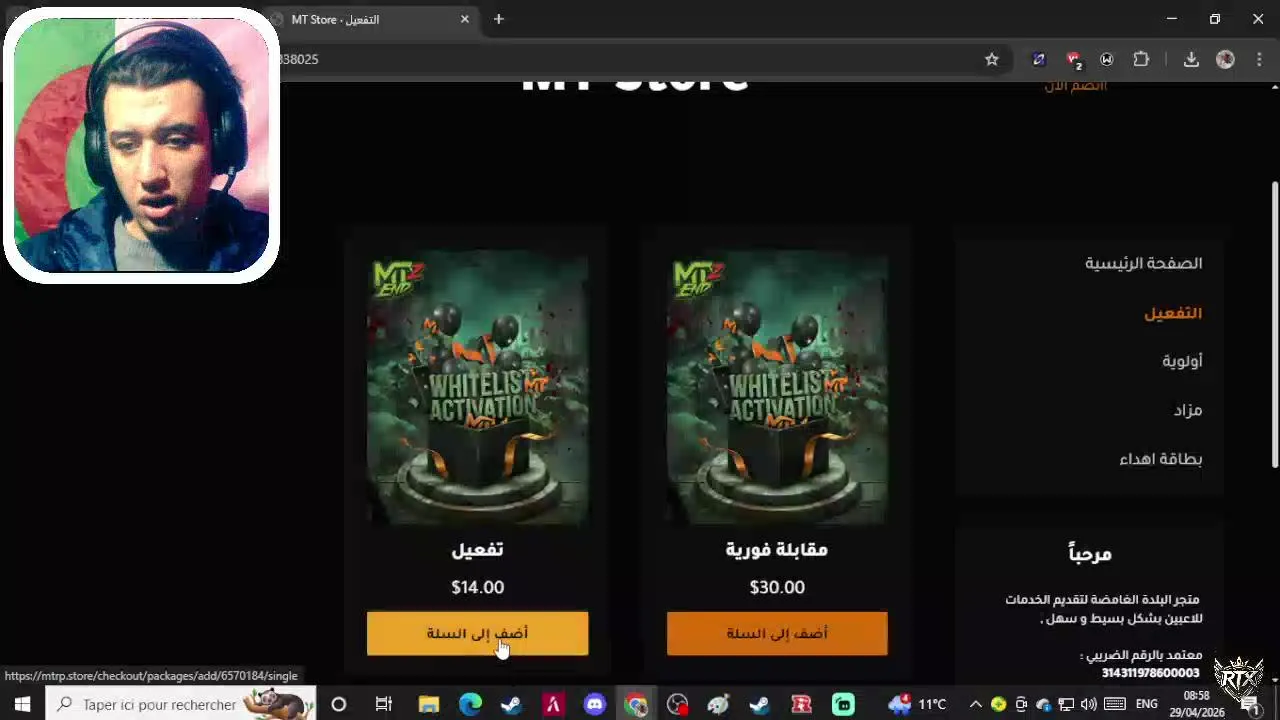The height and width of the screenshot is (720, 1280).
Task: Open network tray icon
Action: pos(1066,704)
